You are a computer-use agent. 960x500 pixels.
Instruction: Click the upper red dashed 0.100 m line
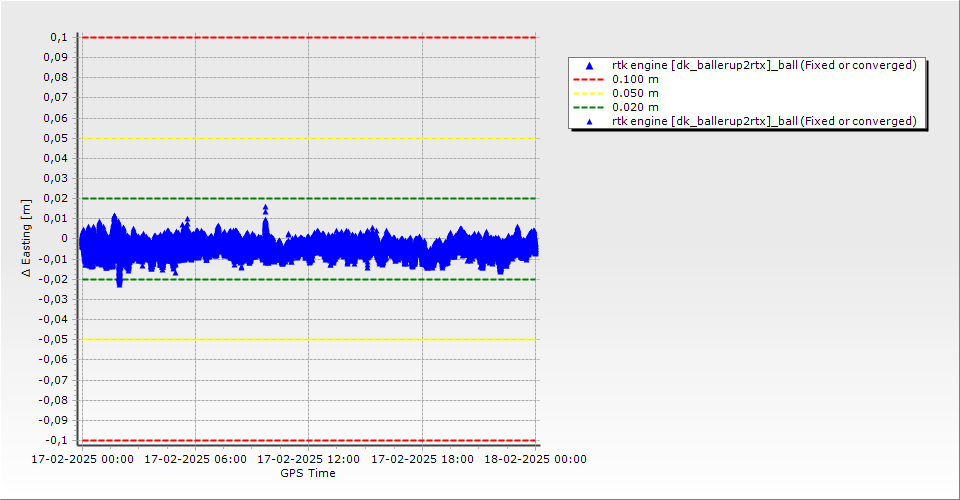pos(309,37)
